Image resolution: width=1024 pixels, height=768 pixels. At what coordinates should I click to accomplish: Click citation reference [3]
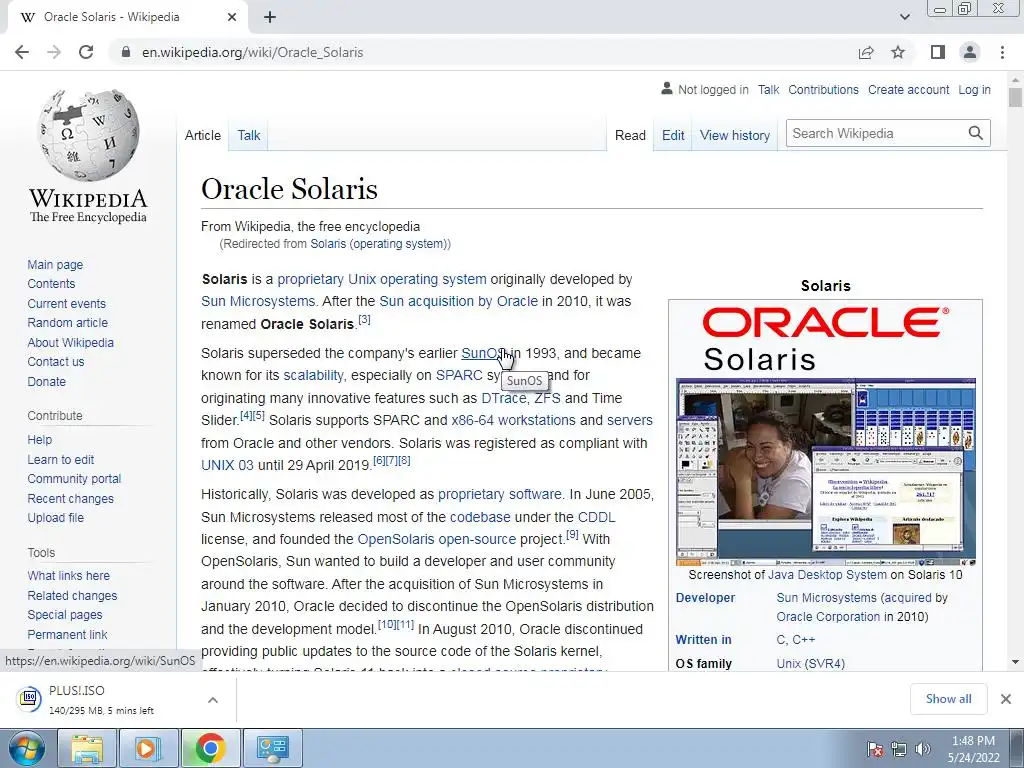364,319
